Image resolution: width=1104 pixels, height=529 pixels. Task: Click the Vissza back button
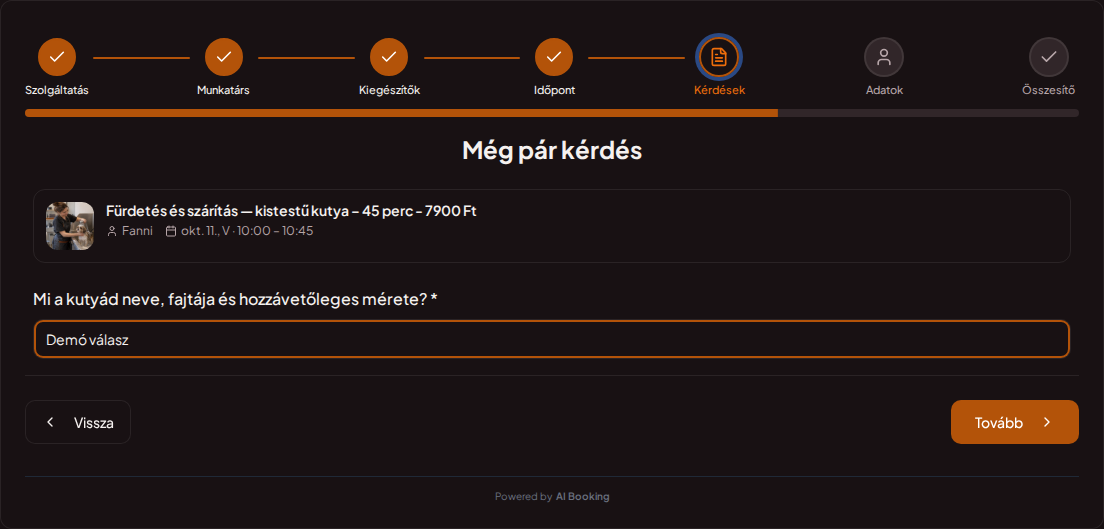click(78, 422)
